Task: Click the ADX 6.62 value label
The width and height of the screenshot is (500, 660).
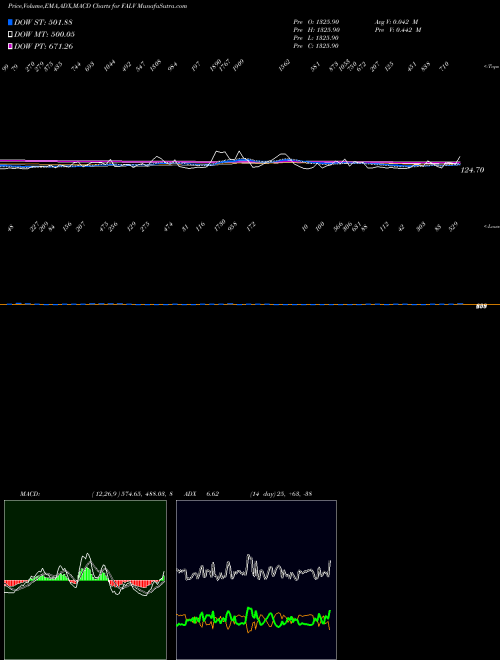Action: pyautogui.click(x=201, y=494)
